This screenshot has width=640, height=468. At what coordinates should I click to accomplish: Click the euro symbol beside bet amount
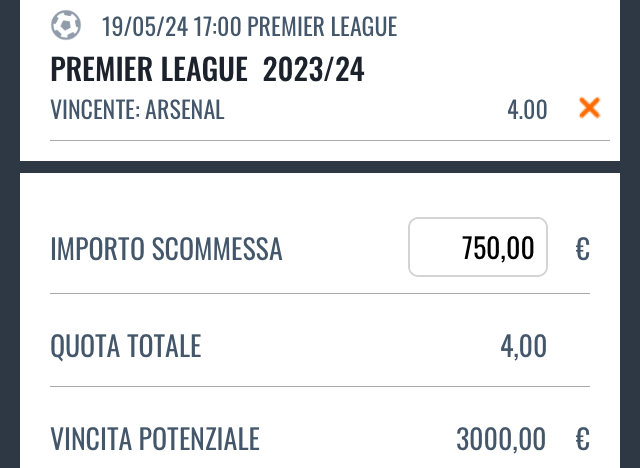tap(582, 248)
